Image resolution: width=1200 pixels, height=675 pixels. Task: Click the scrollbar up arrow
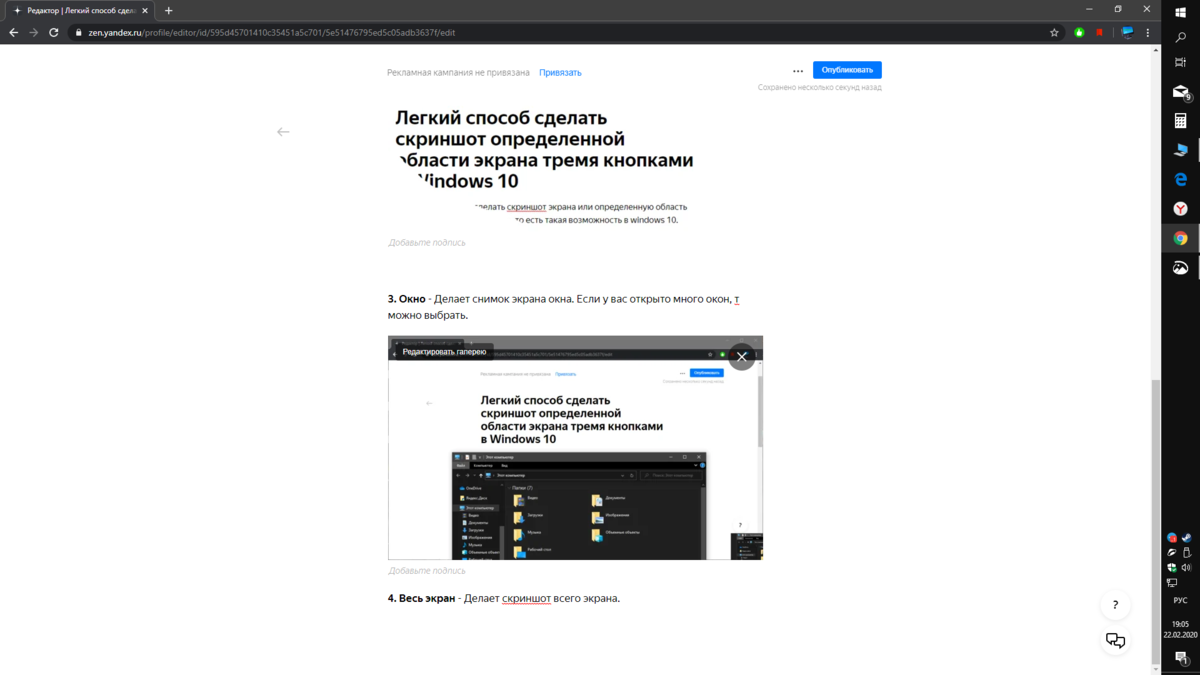pos(1157,51)
